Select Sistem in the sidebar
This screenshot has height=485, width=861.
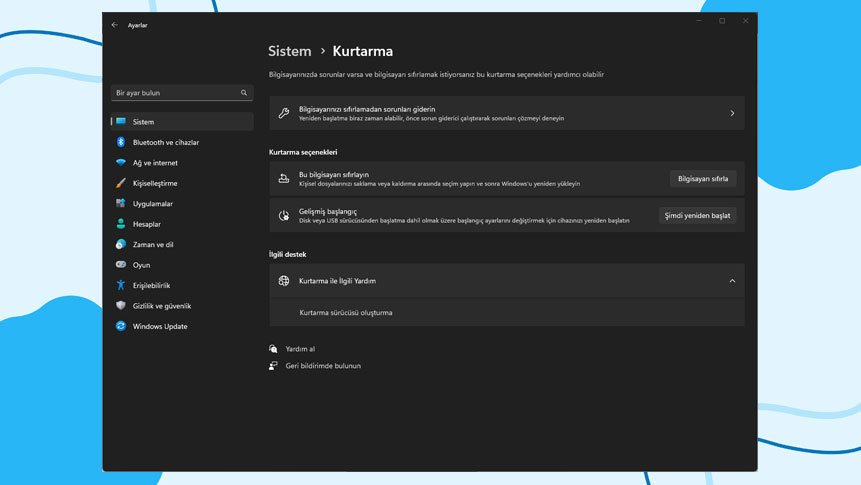143,122
